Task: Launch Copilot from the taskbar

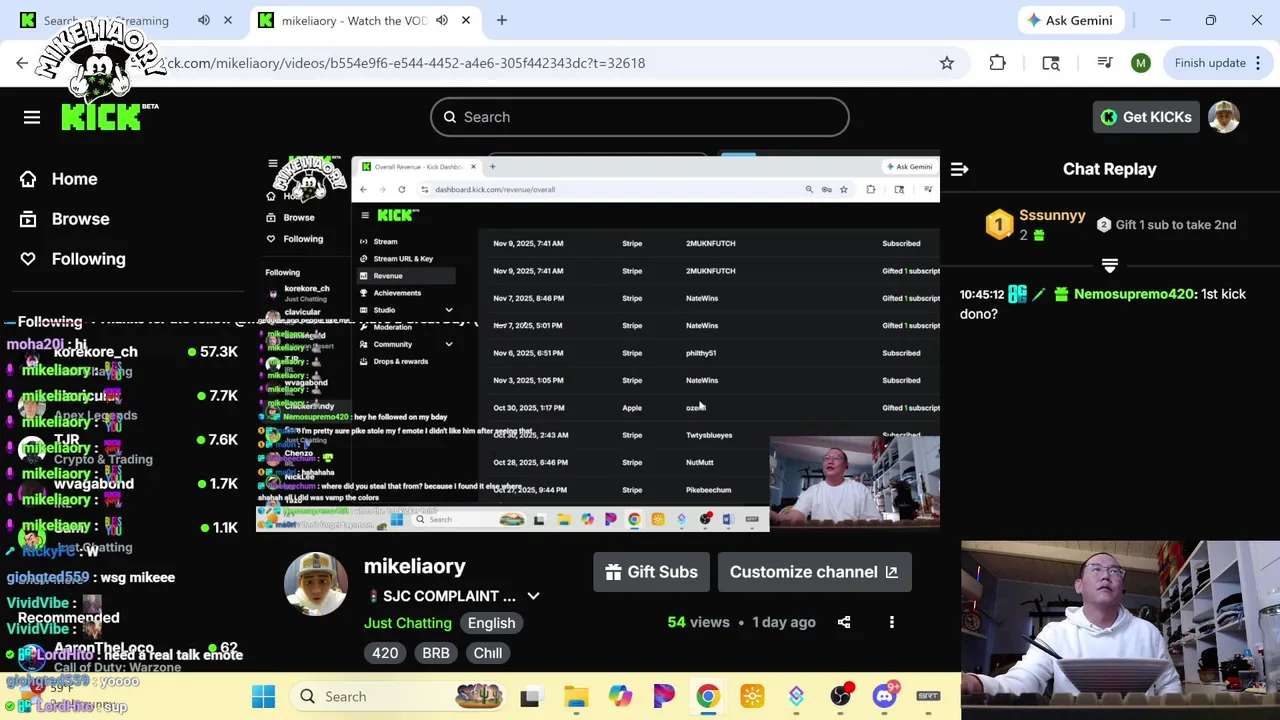Action: tap(621, 696)
